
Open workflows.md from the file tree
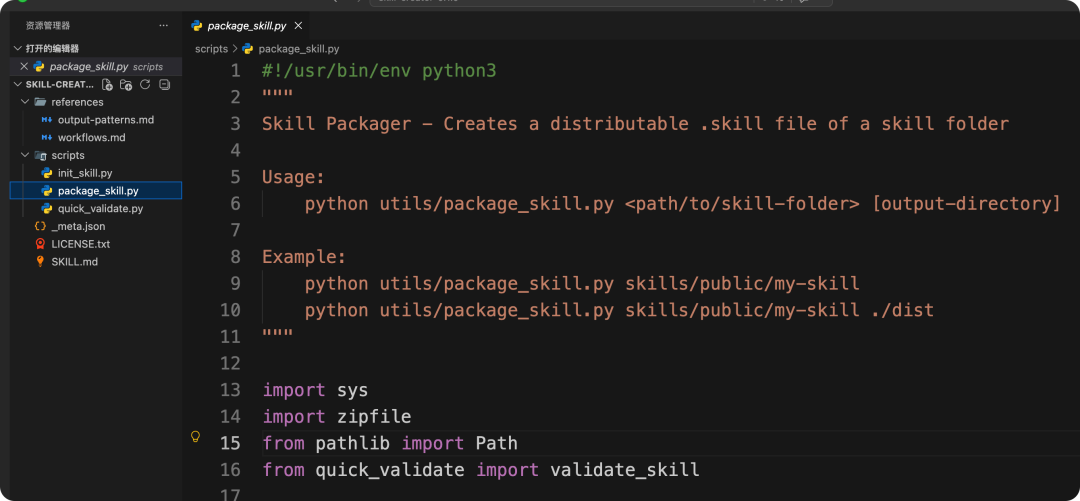coord(92,137)
